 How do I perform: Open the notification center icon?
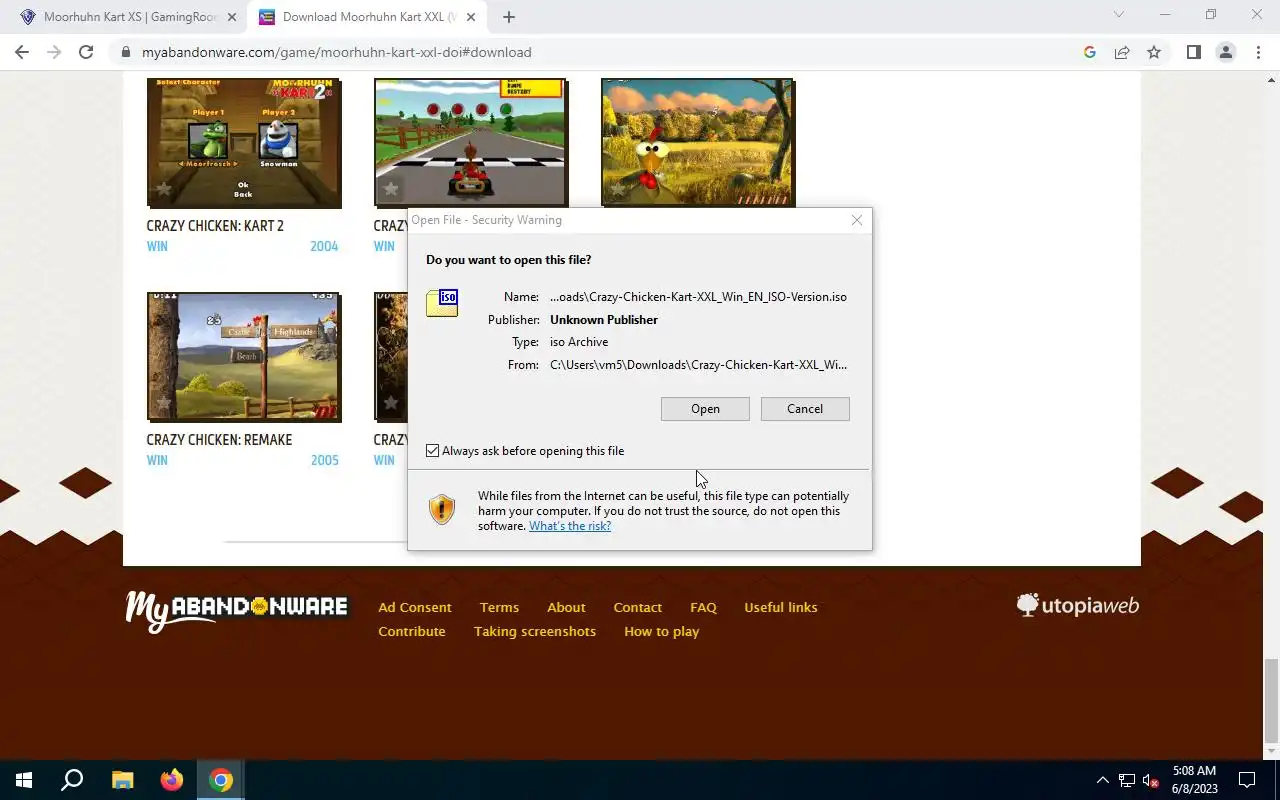pos(1247,780)
